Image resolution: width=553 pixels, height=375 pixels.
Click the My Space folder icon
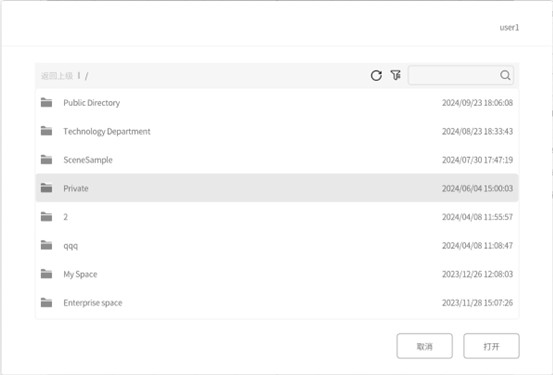(46, 274)
